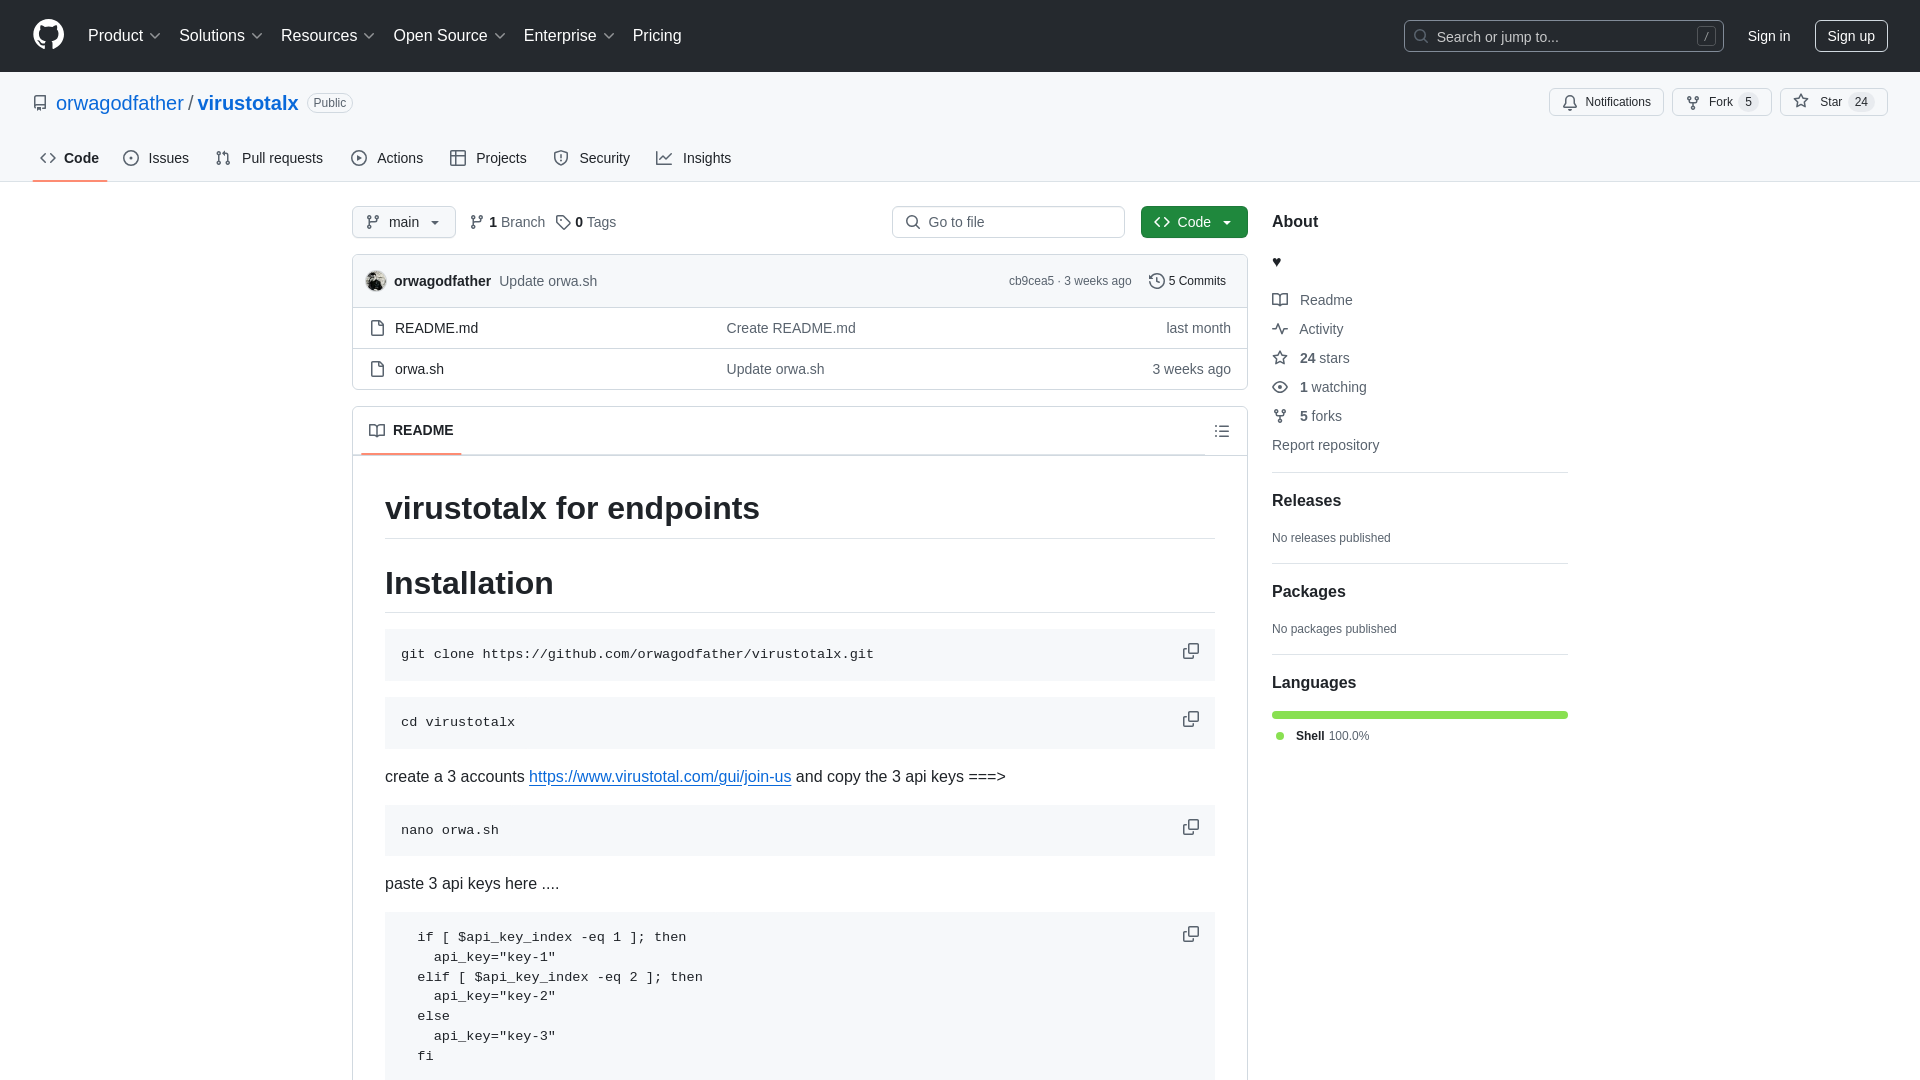
Task: Copy the nano orwa.sh command
Action: pos(1190,827)
